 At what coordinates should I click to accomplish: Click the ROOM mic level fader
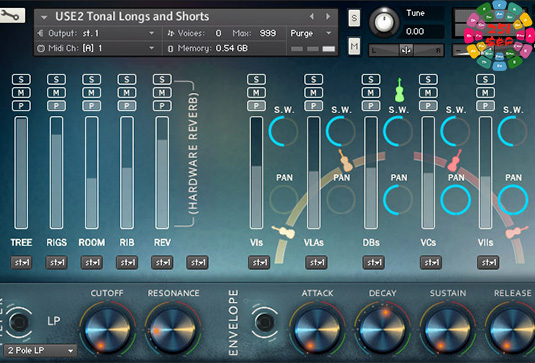pyautogui.click(x=91, y=173)
